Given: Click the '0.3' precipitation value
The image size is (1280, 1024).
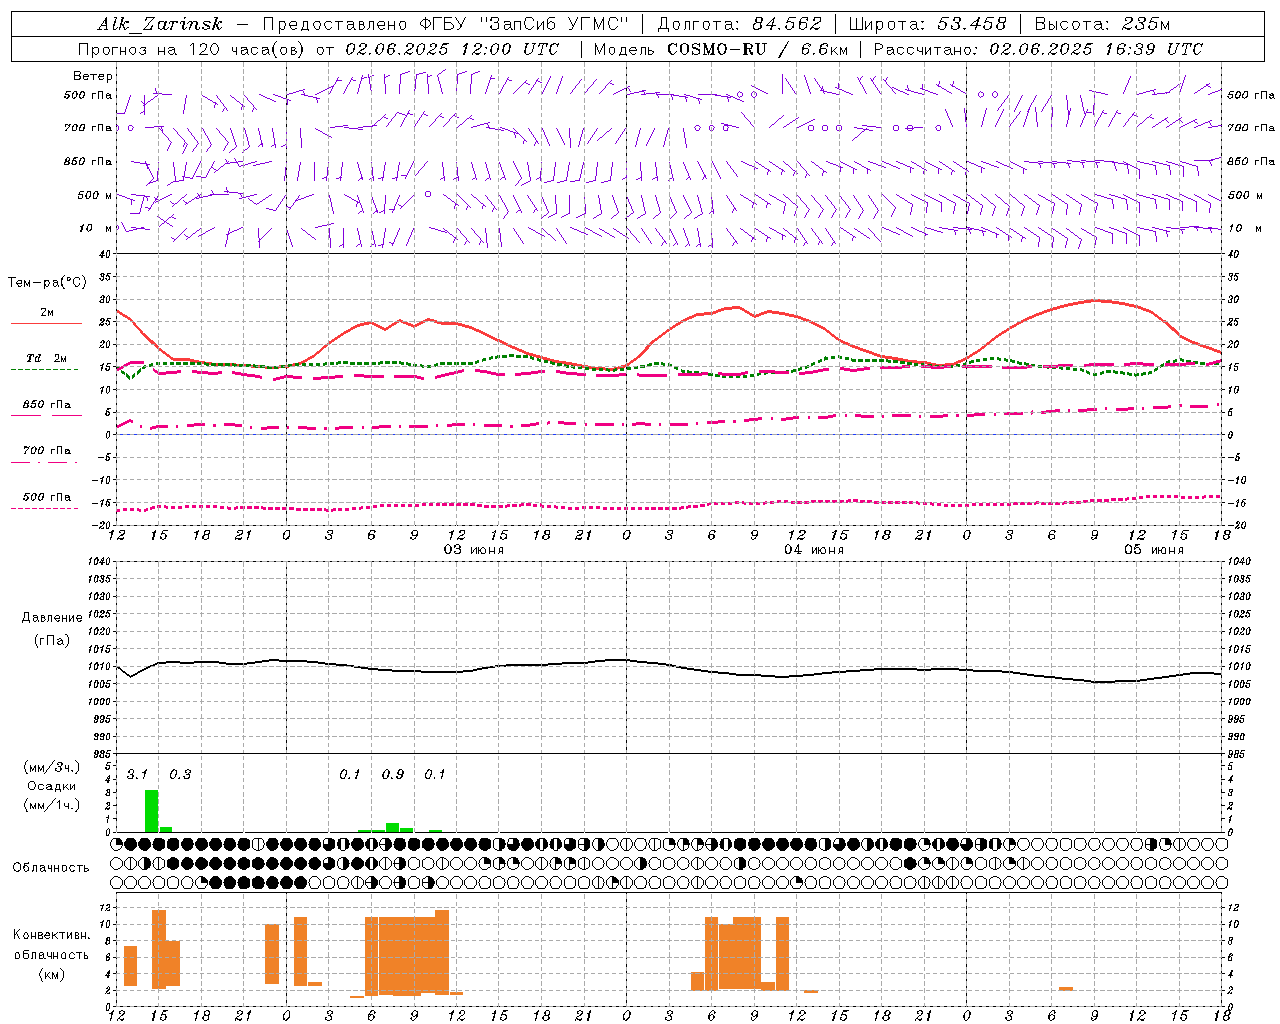Looking at the screenshot, I should [x=180, y=775].
